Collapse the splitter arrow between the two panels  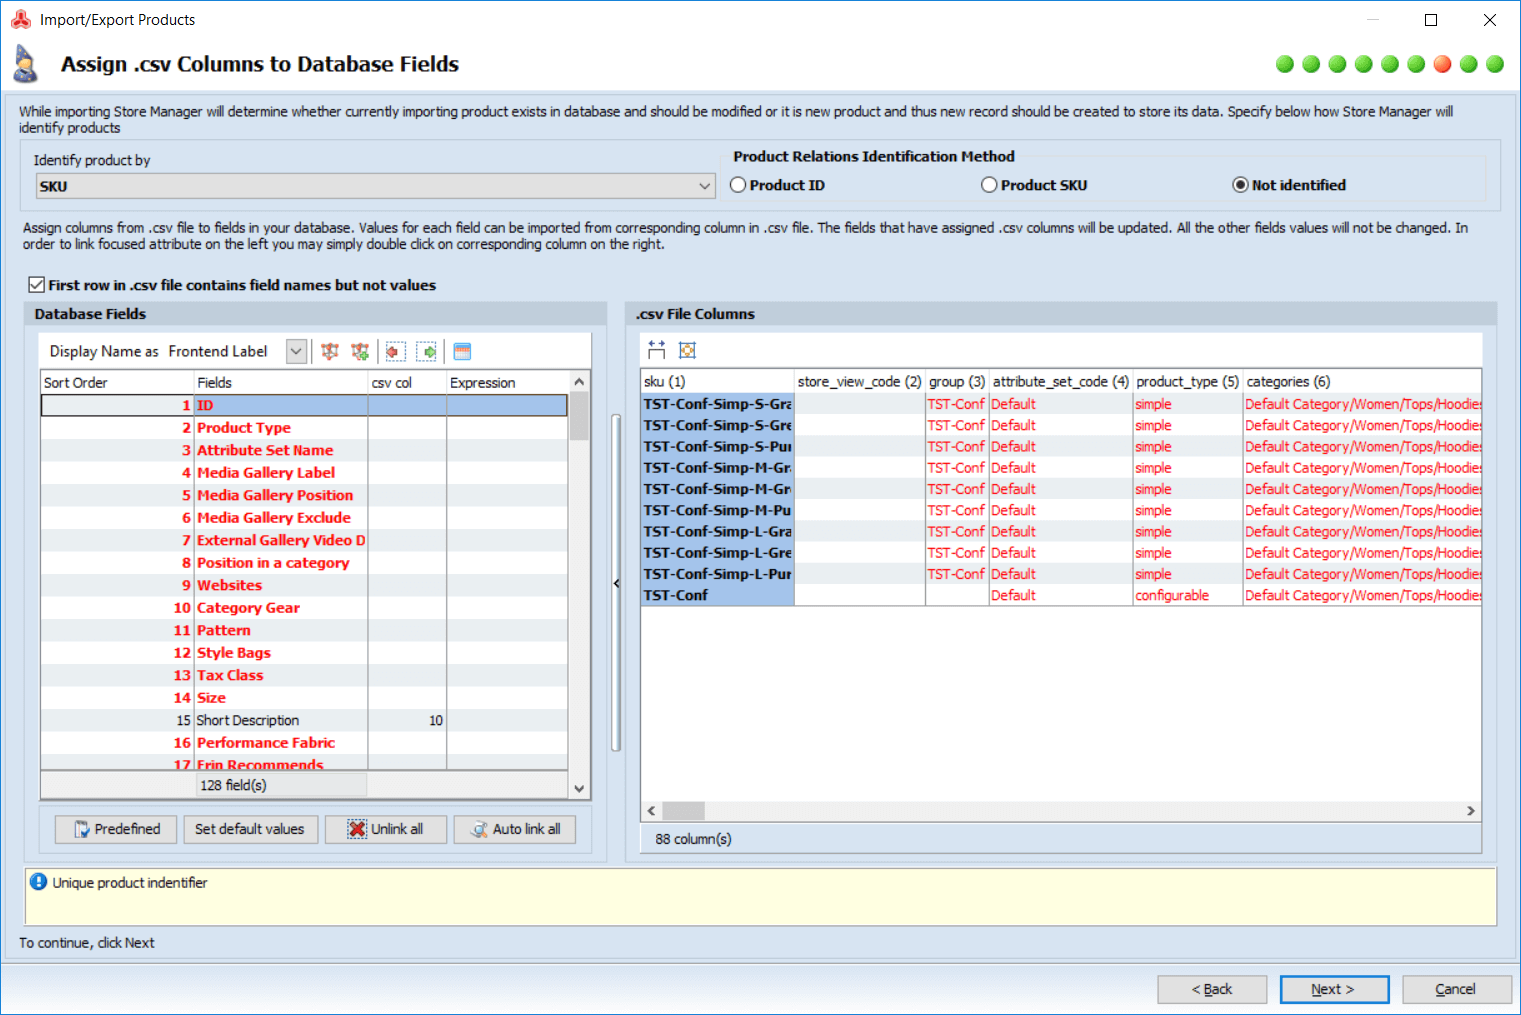616,583
